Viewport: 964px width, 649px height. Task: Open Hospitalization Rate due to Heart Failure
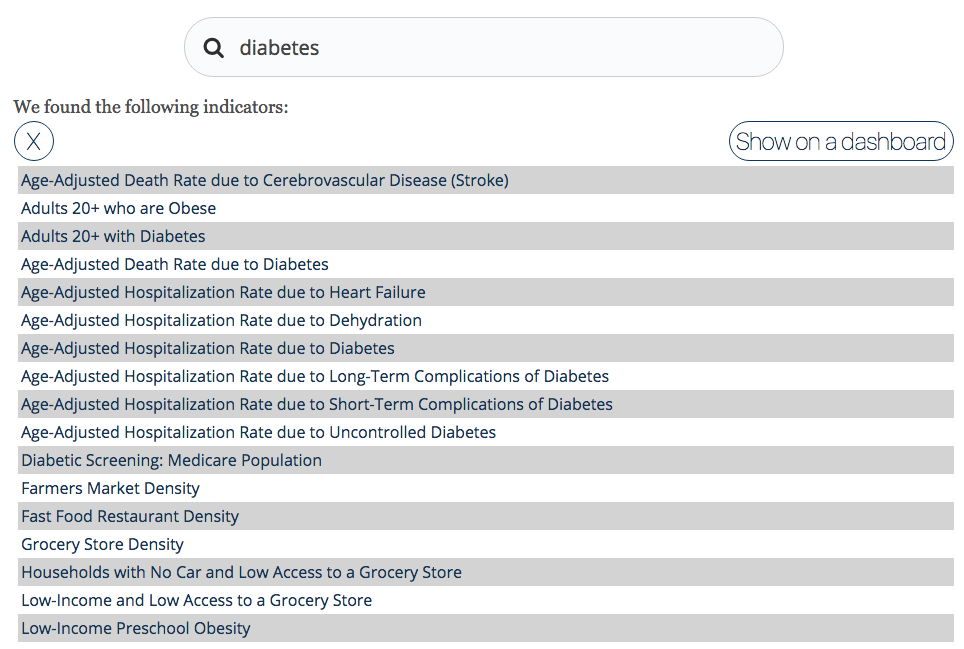[223, 293]
